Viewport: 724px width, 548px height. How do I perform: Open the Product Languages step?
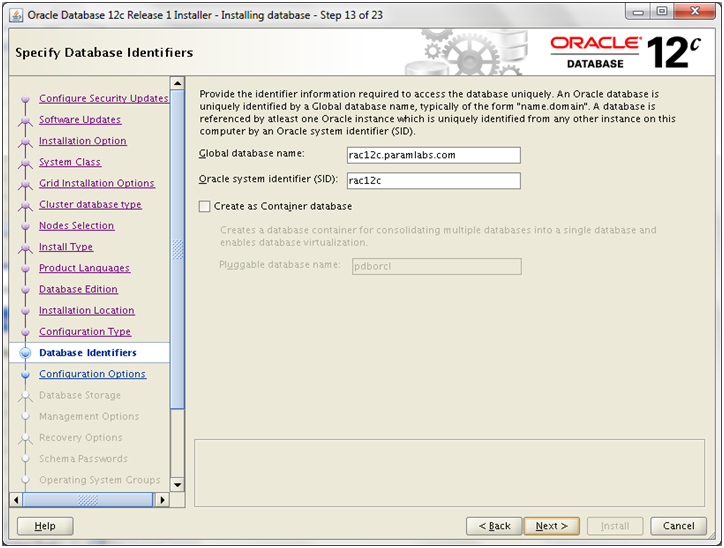click(x=84, y=268)
